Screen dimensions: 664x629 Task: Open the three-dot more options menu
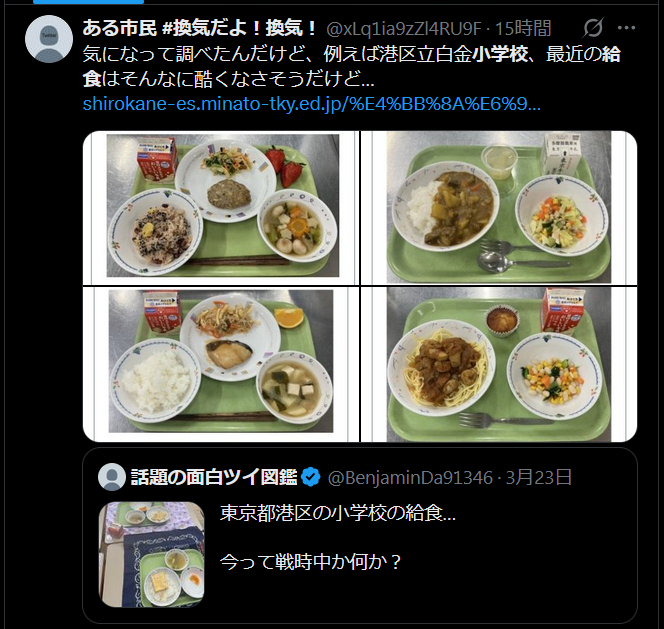pyautogui.click(x=626, y=28)
